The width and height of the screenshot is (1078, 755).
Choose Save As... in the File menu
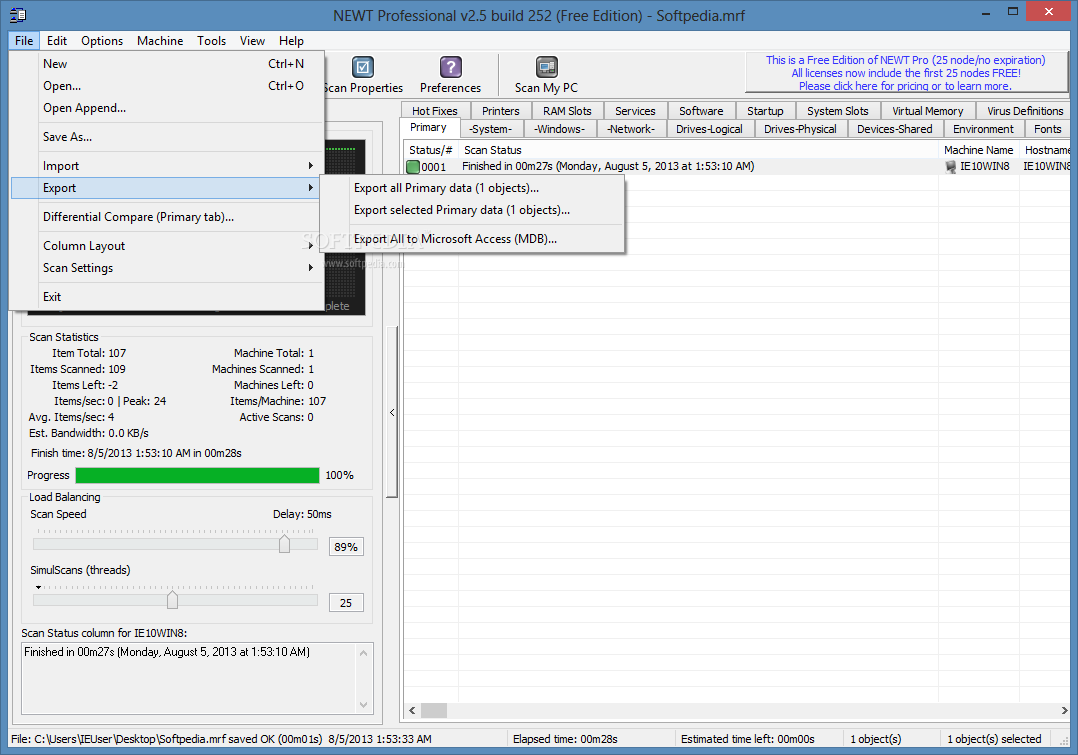point(166,137)
